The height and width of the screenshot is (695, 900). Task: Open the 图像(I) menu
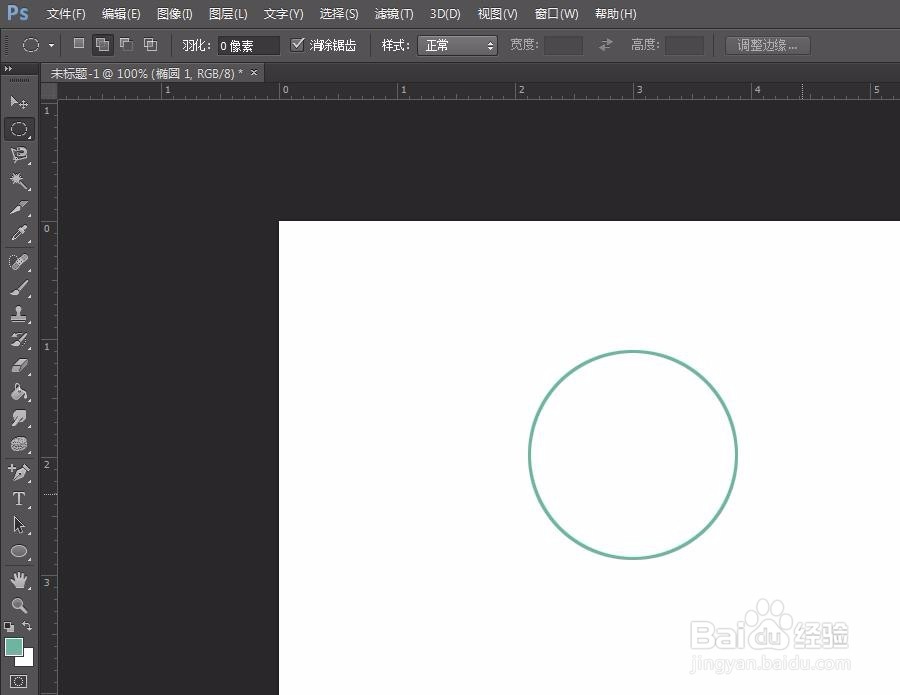click(x=174, y=14)
